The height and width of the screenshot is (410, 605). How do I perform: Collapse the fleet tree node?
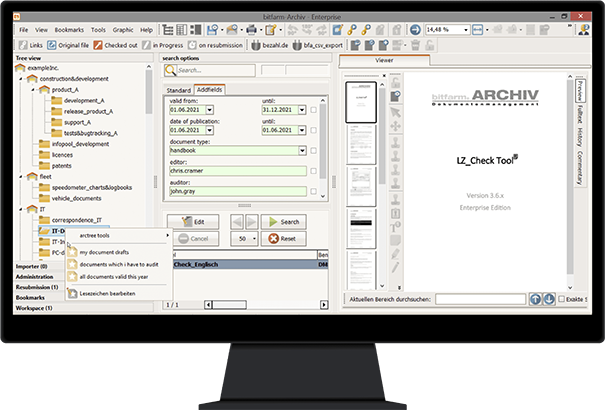(21, 177)
